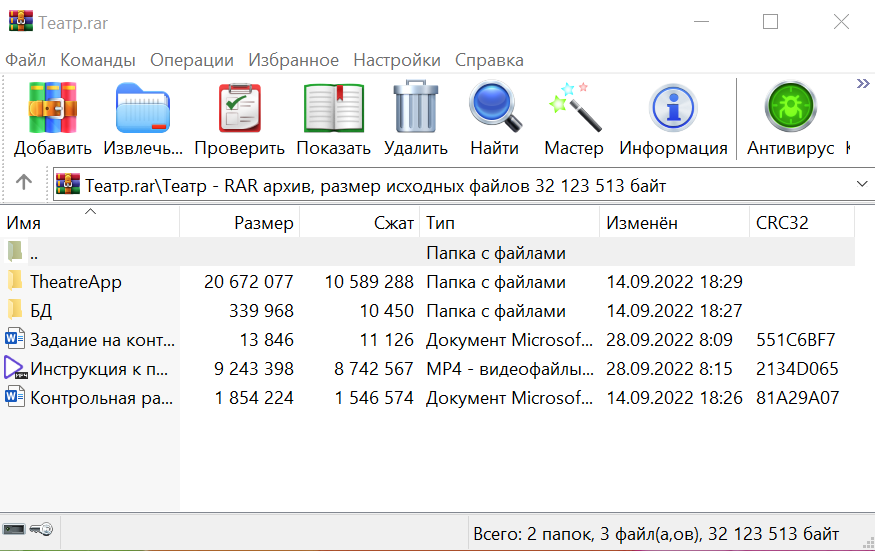Launch Найти (Find) magnifier tool

[x=494, y=108]
